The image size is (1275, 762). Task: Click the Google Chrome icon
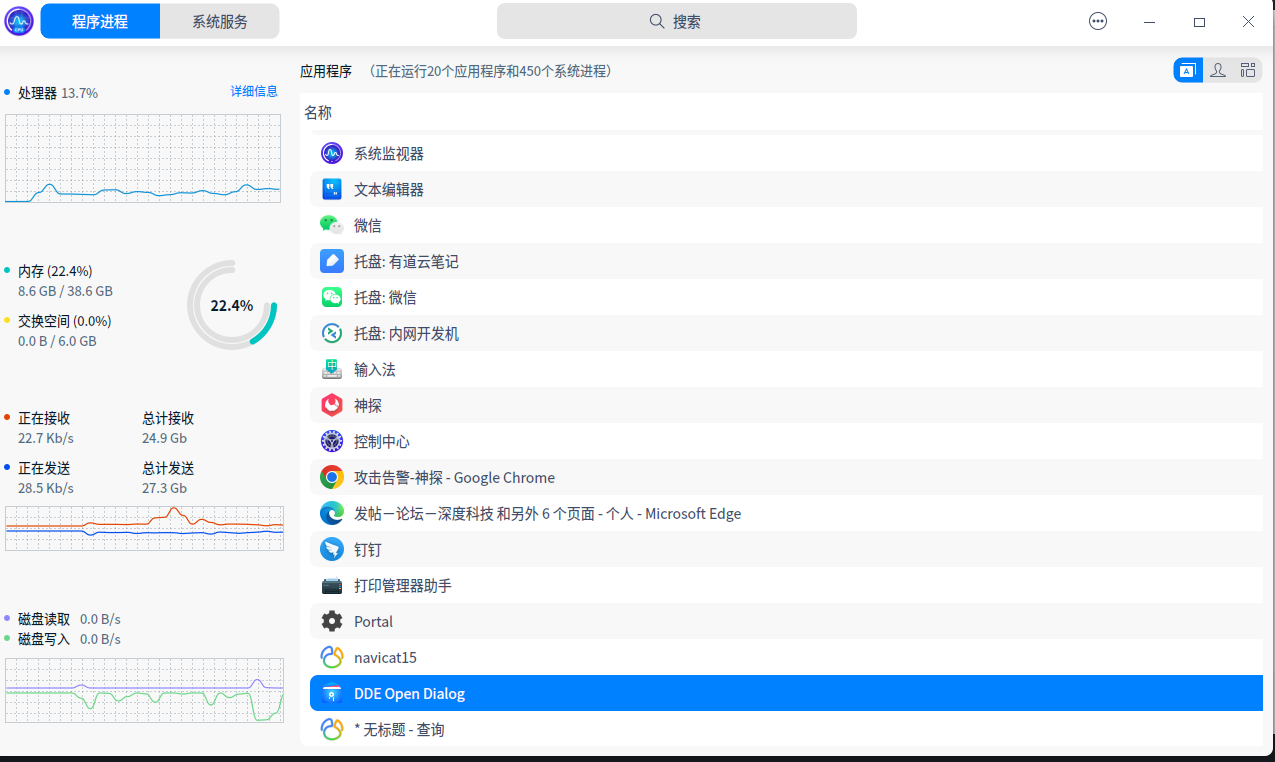(x=332, y=477)
